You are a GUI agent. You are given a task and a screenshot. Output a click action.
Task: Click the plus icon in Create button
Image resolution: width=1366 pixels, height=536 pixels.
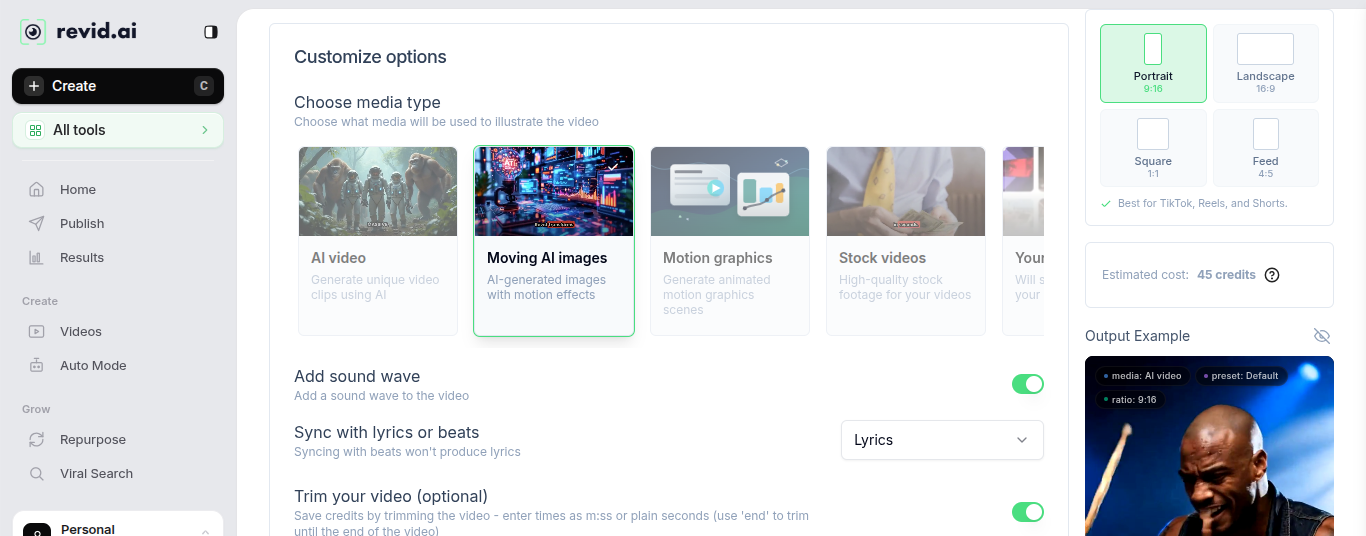click(35, 86)
